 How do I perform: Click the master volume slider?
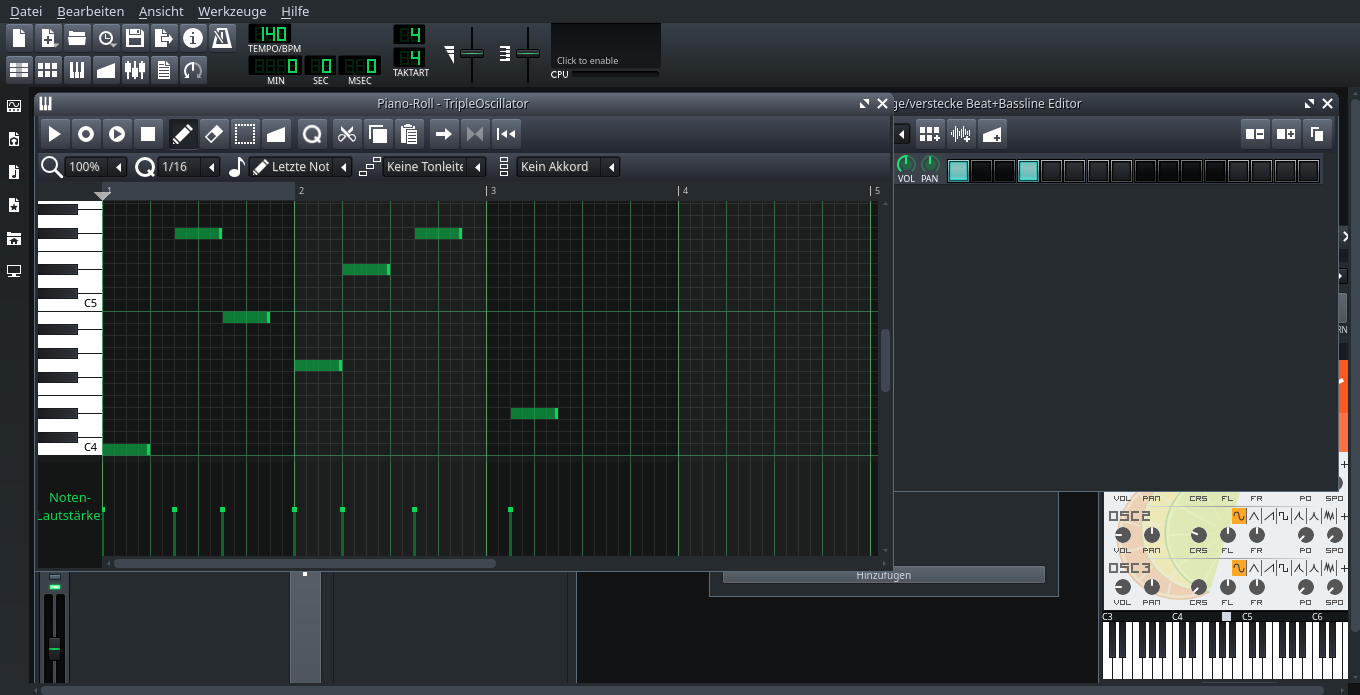(472, 53)
